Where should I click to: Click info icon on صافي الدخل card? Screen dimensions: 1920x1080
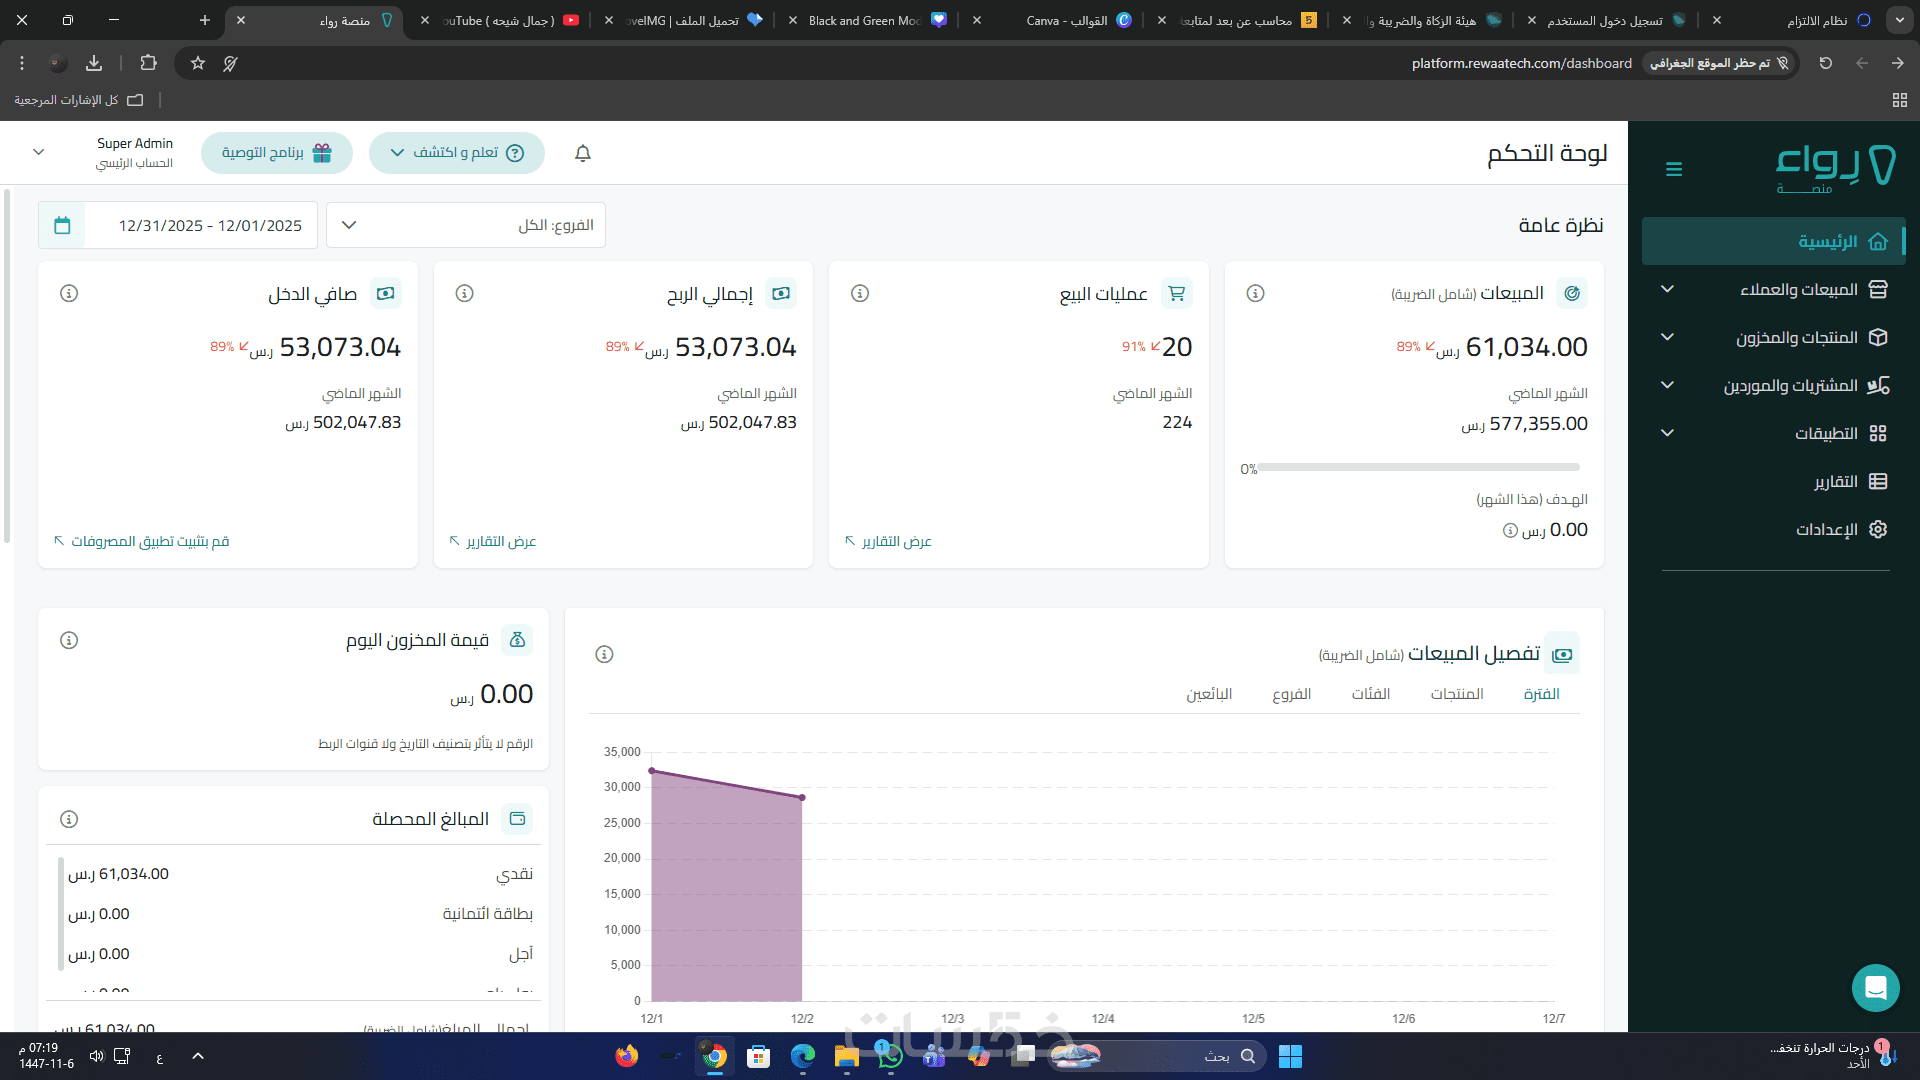pos(69,293)
